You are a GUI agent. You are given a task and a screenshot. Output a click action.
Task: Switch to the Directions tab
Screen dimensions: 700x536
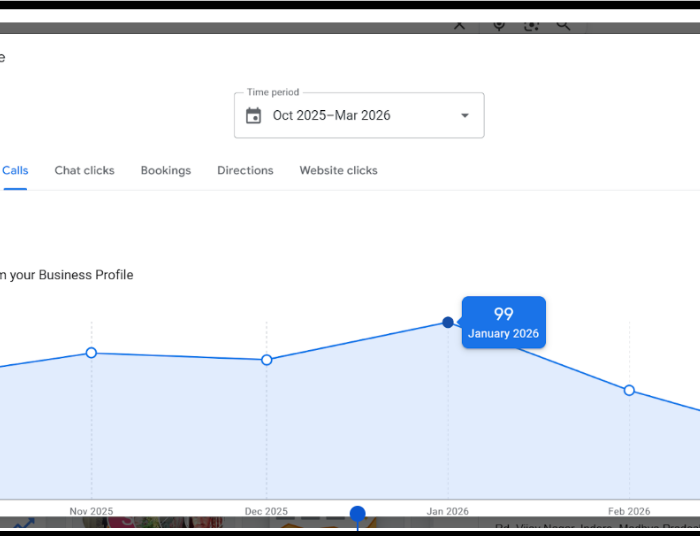[245, 170]
